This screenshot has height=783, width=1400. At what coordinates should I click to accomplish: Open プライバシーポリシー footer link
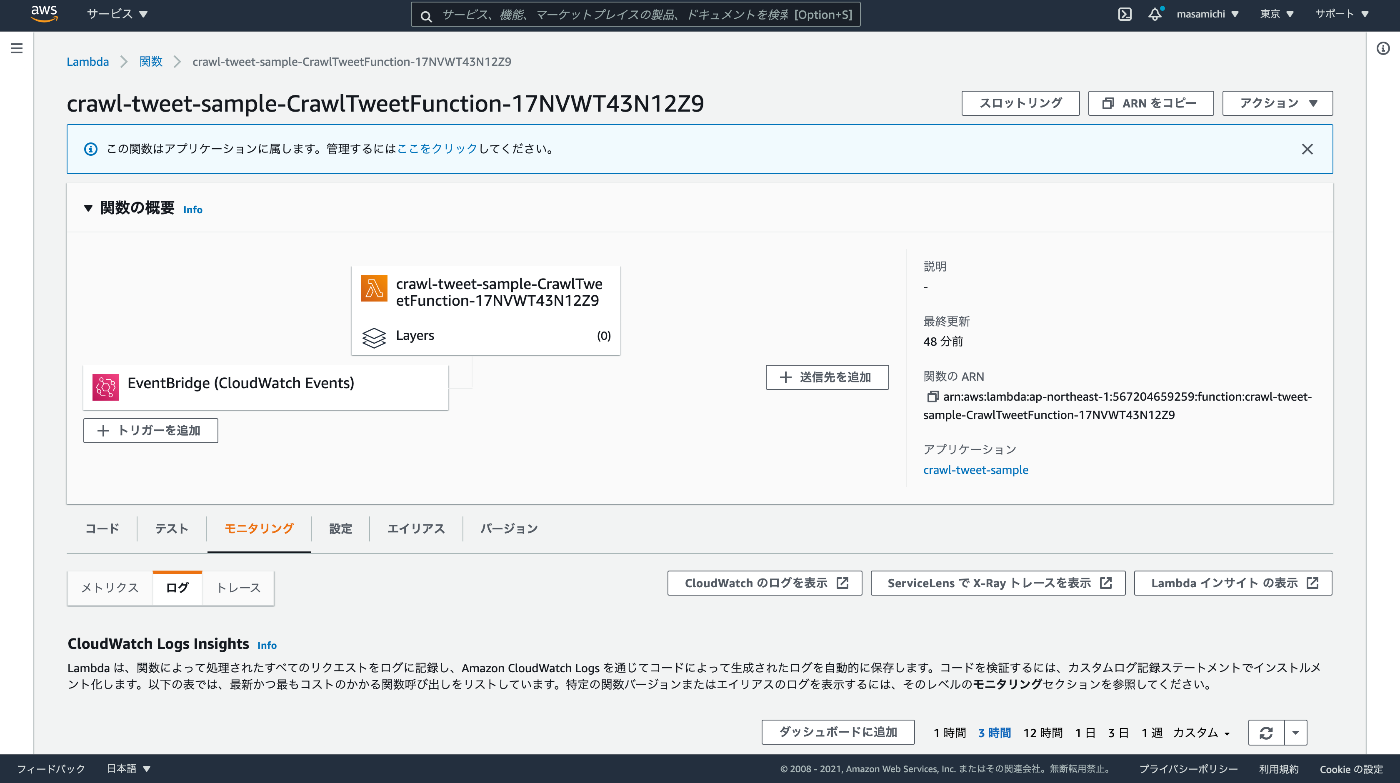pos(1188,769)
